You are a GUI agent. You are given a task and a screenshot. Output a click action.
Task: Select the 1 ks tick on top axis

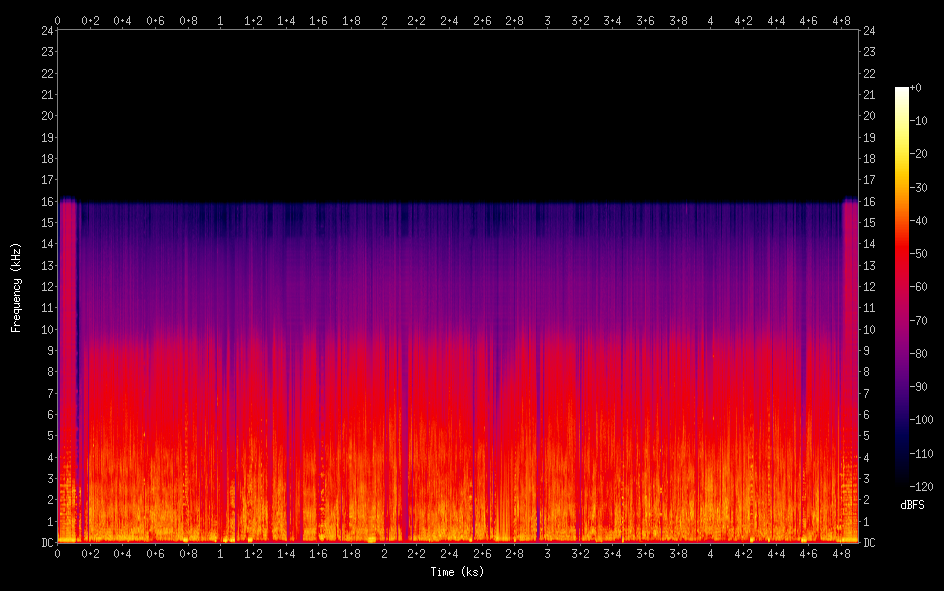221,20
